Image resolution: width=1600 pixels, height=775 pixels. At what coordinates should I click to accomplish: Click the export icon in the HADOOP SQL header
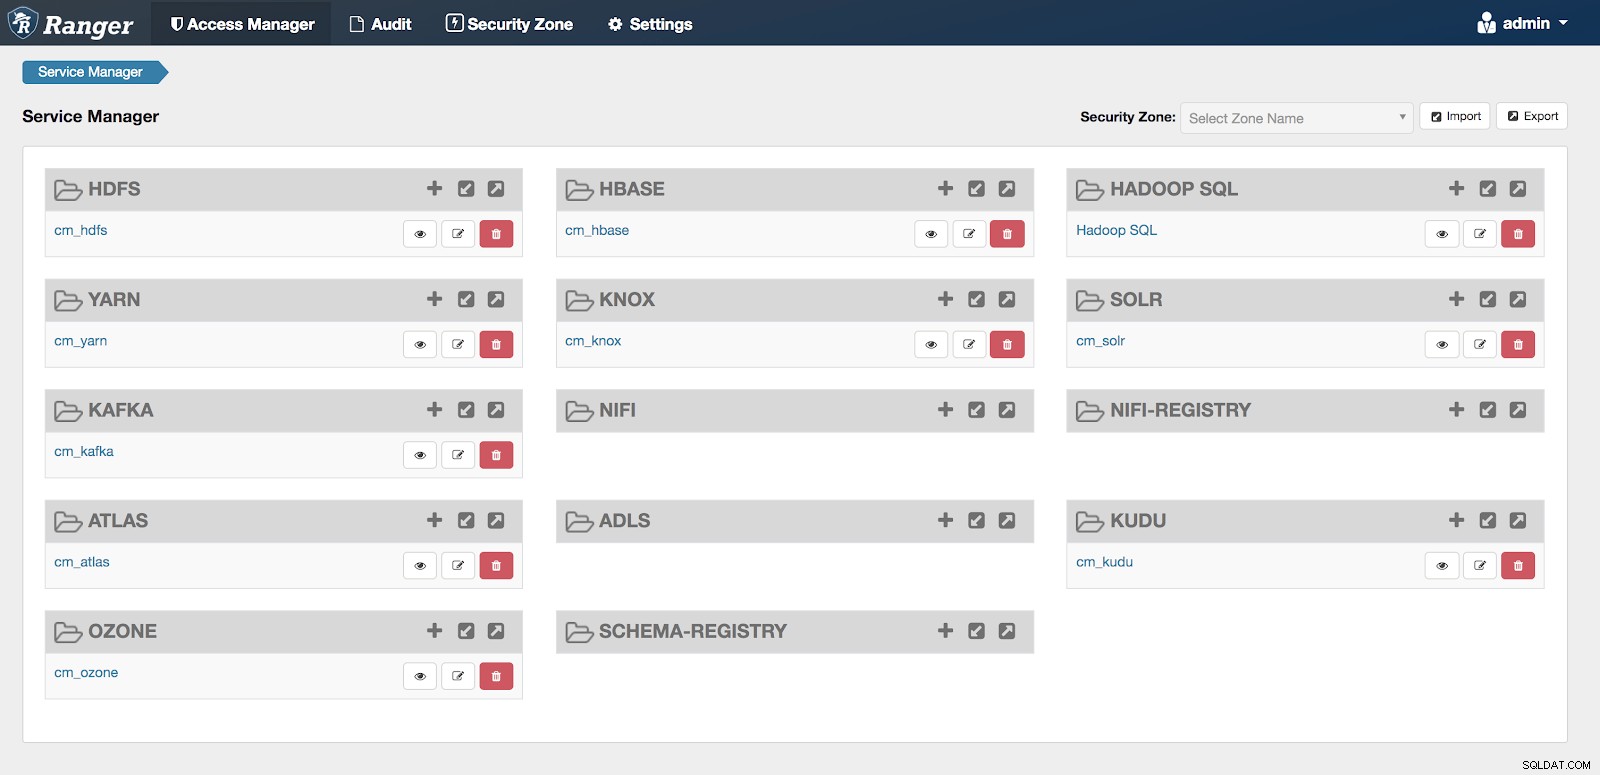click(x=1518, y=188)
